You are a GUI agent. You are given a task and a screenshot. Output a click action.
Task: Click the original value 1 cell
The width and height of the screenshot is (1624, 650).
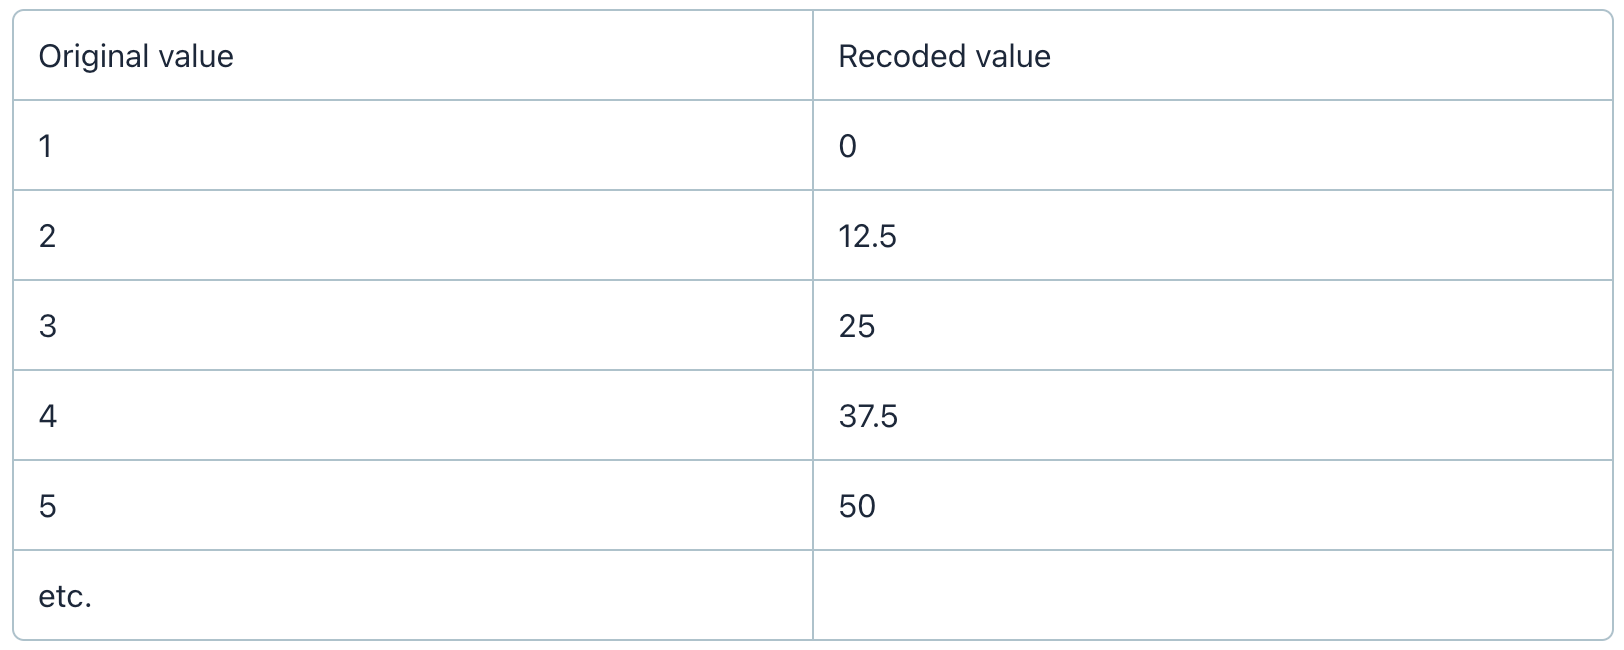[413, 145]
